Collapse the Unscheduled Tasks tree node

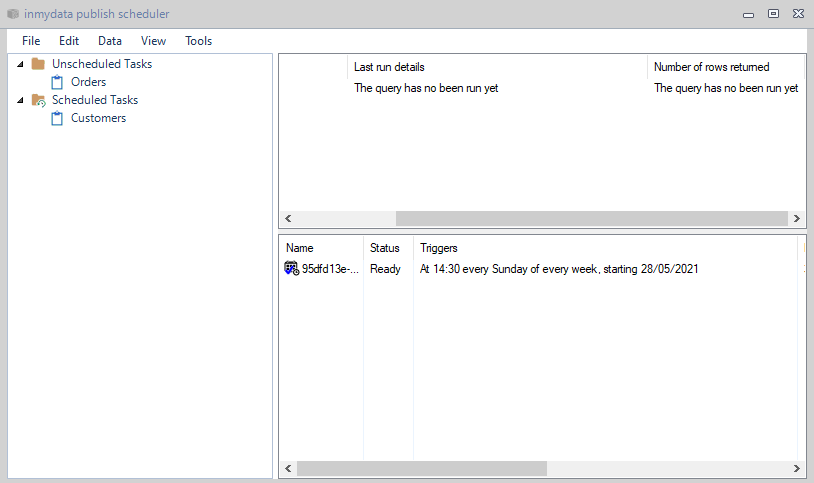coord(20,64)
